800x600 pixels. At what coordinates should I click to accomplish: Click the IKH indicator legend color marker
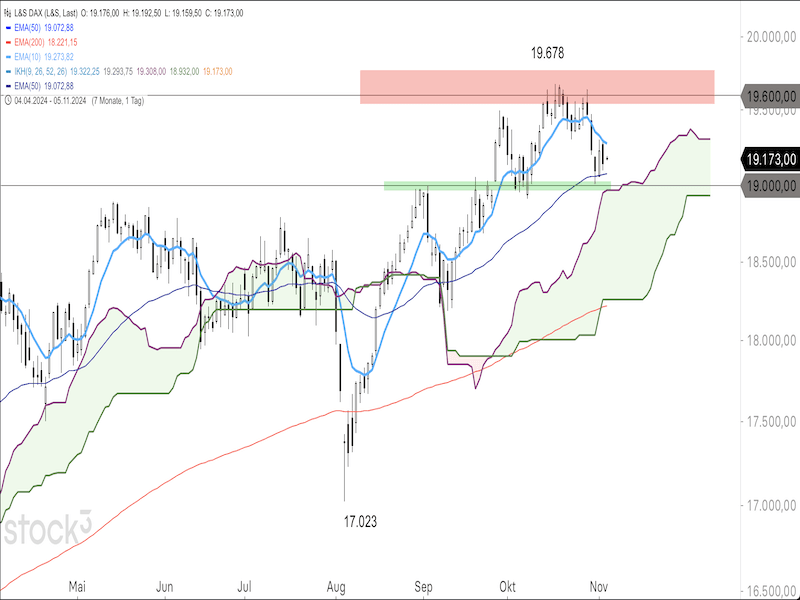tap(8, 71)
